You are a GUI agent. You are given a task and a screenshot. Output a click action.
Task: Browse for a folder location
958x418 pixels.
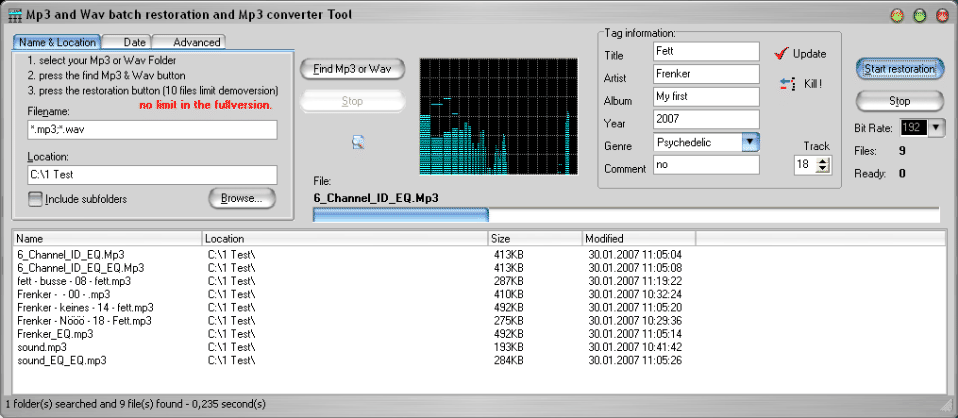(x=241, y=198)
